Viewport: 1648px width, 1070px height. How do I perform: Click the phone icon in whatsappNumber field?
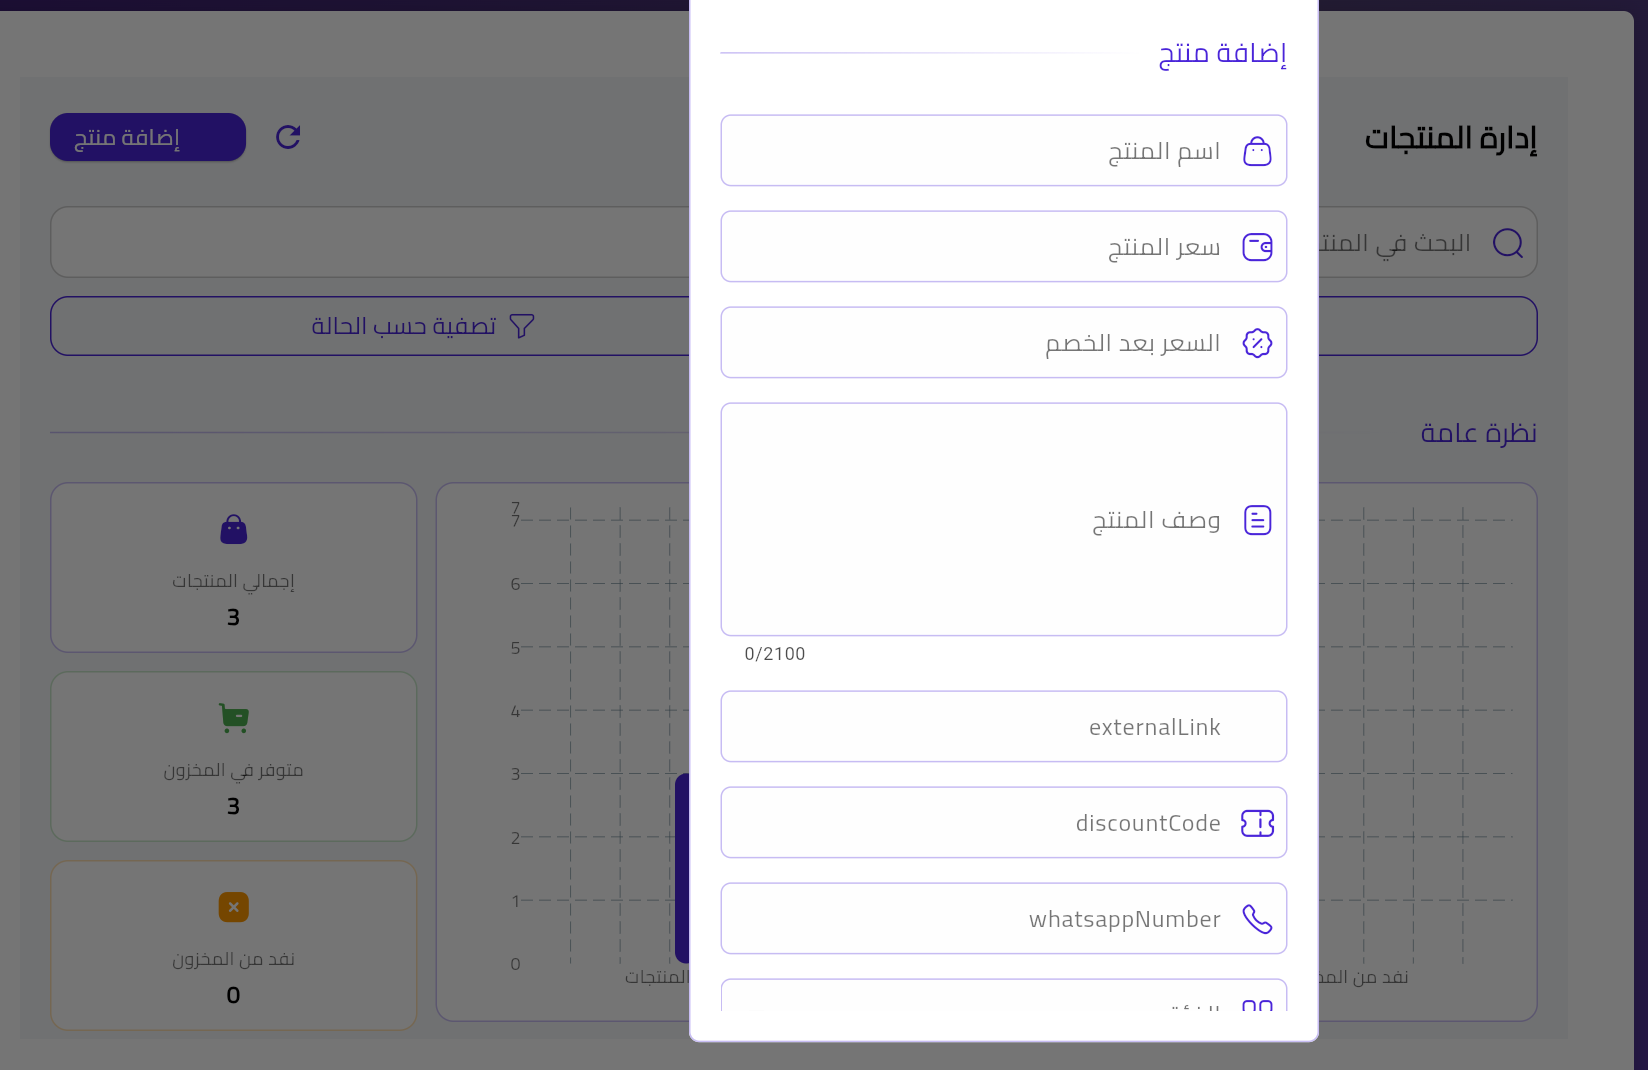(x=1257, y=918)
